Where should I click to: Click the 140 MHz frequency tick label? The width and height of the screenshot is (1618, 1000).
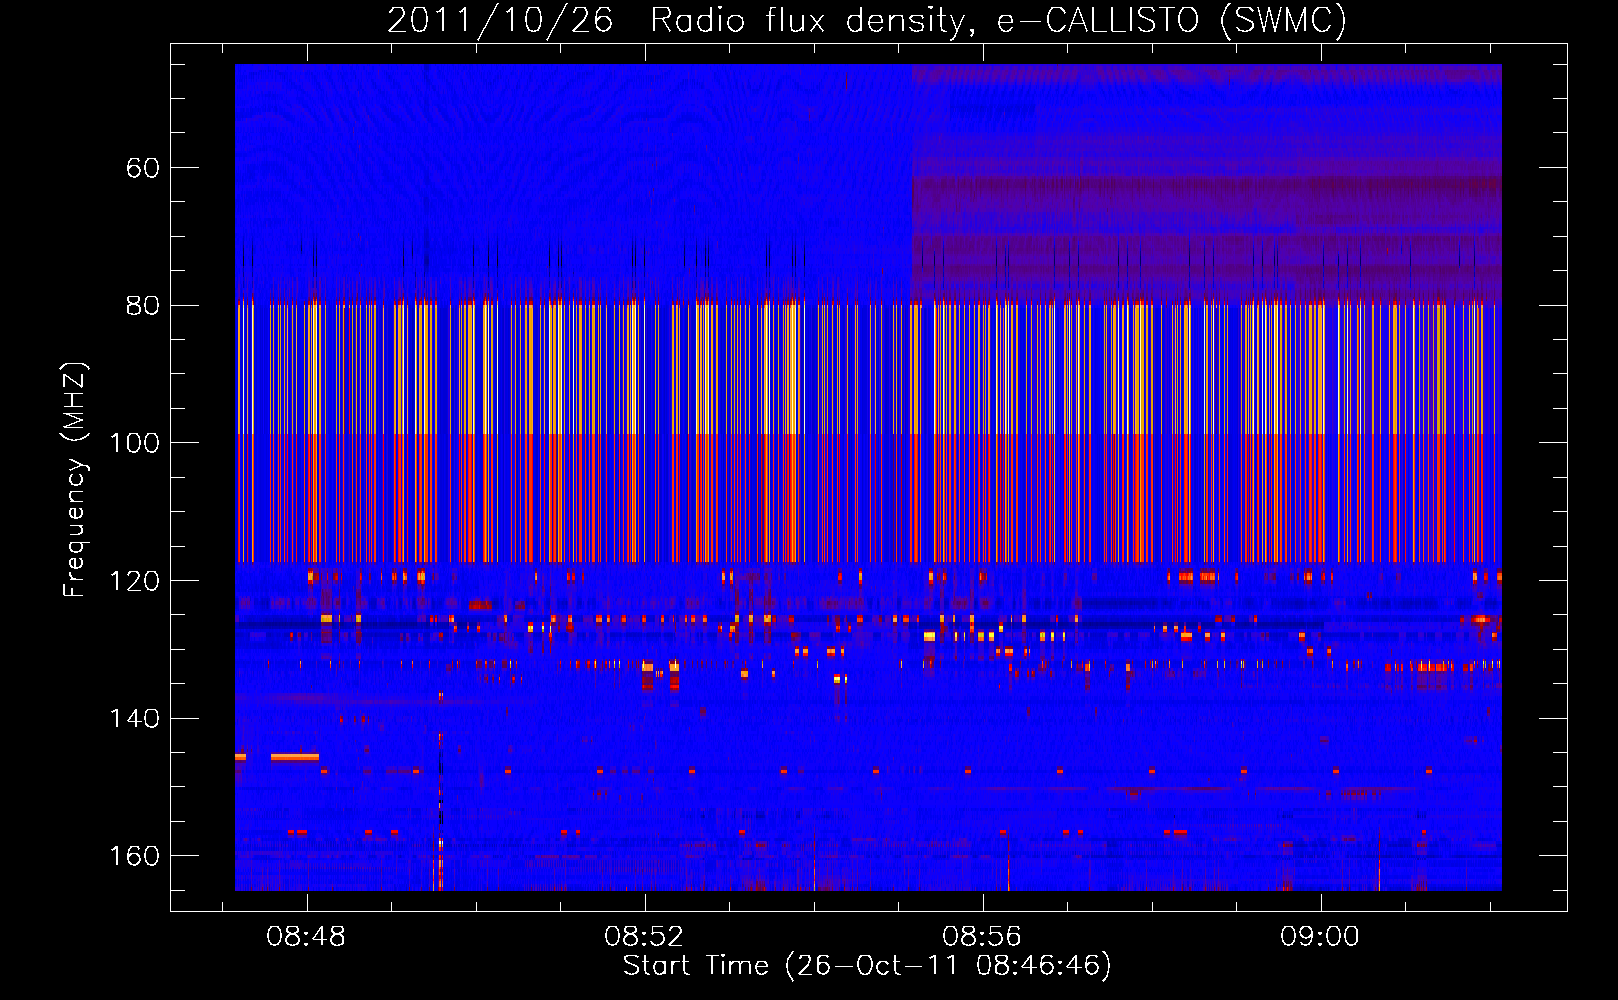(134, 718)
